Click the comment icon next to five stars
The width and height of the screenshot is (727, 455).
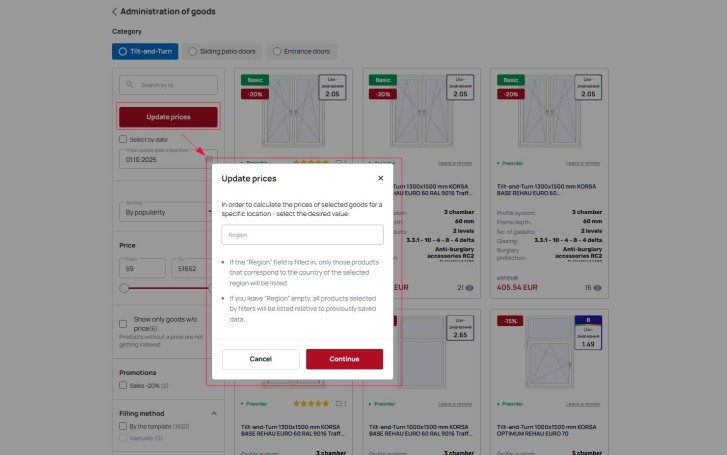point(339,404)
